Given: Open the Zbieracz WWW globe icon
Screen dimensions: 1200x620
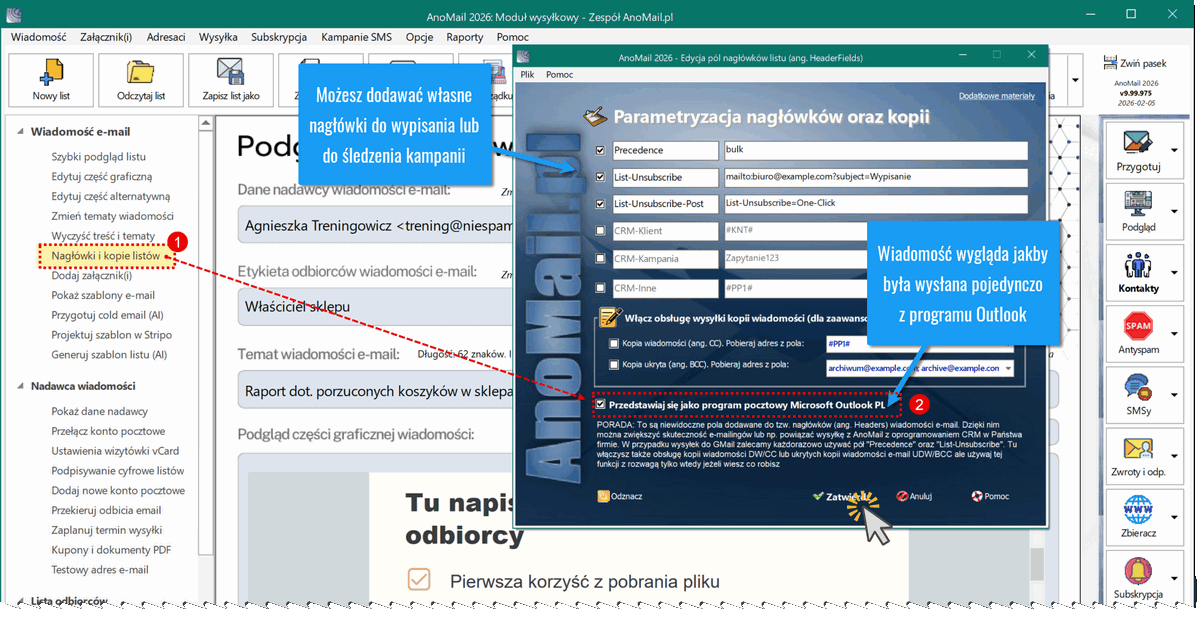Looking at the screenshot, I should pos(1139,510).
